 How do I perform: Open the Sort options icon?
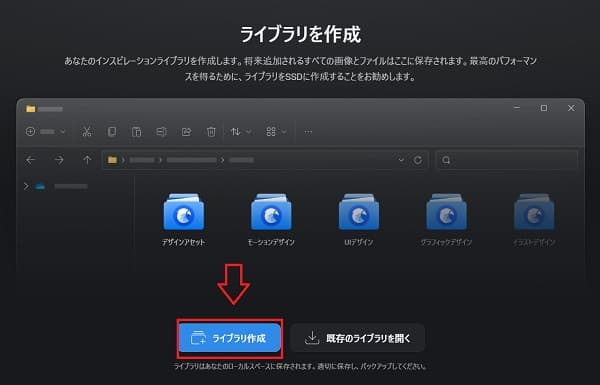tap(235, 132)
